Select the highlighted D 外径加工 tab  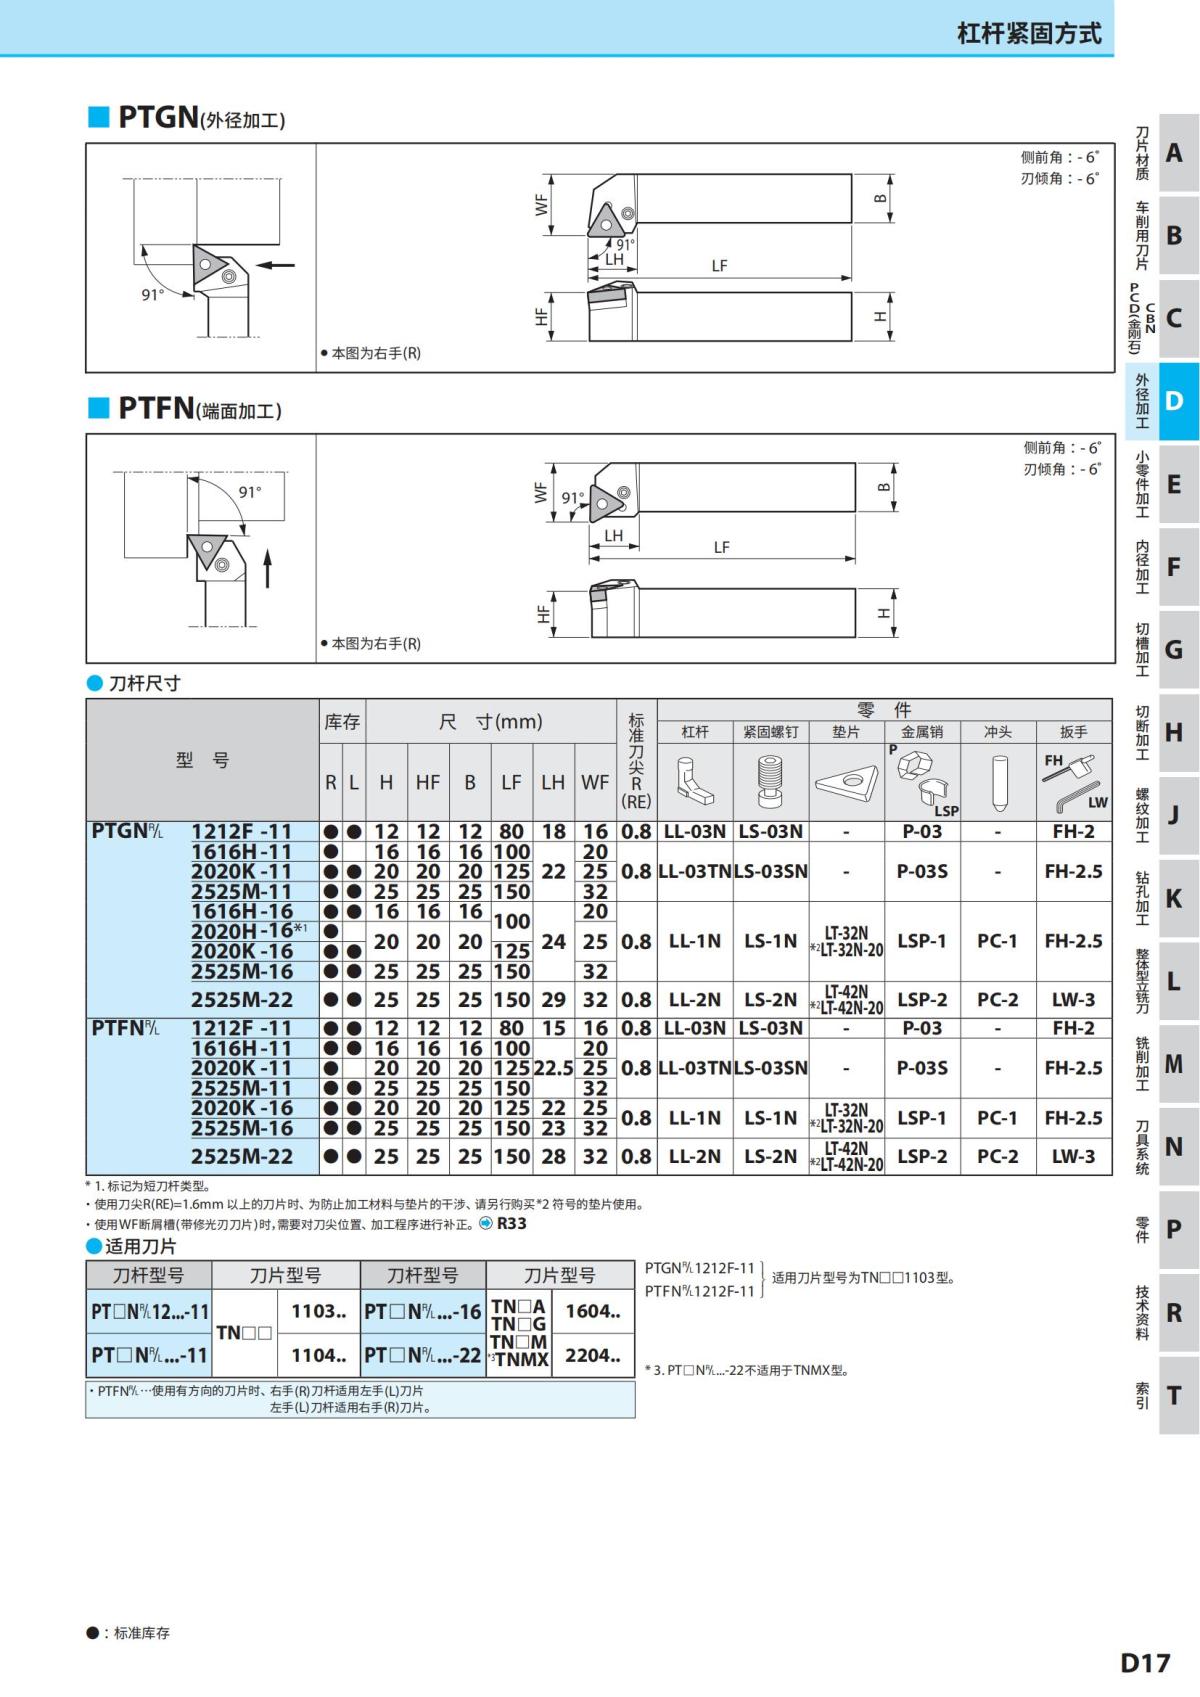click(x=1173, y=401)
